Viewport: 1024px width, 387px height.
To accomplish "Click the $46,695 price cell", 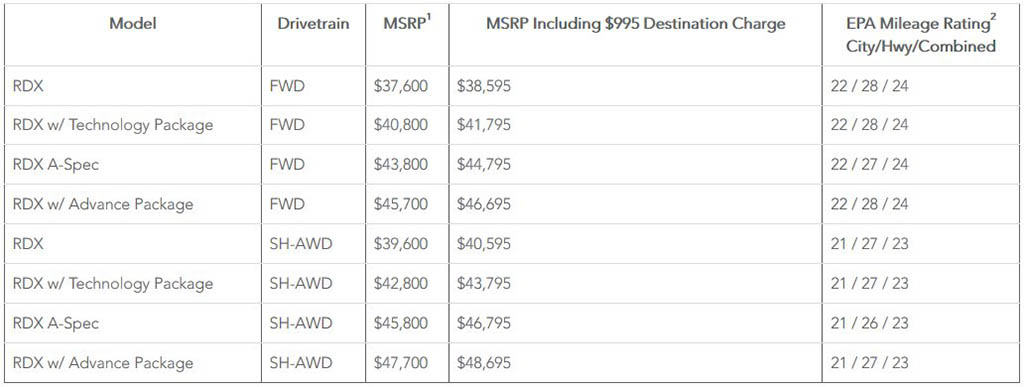I will [x=484, y=204].
